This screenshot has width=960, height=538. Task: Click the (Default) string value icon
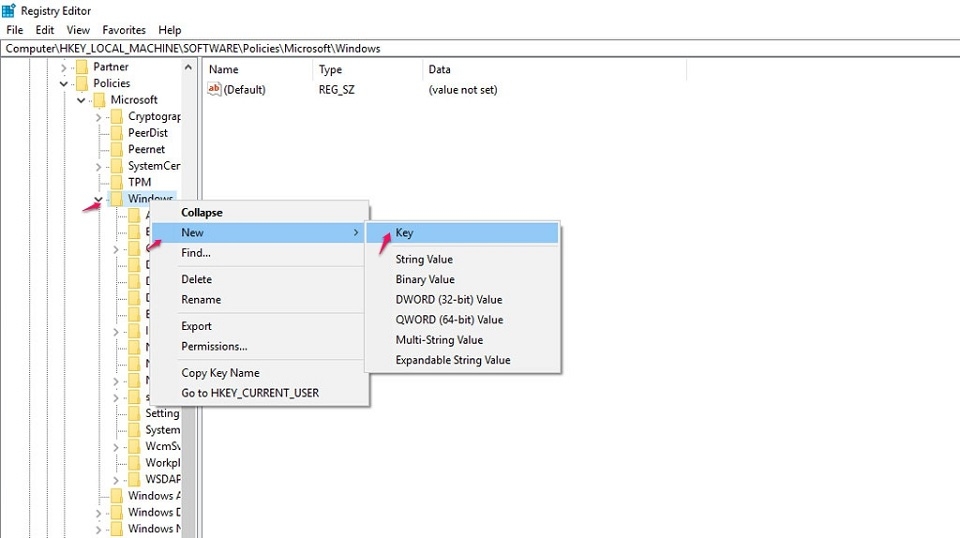click(x=214, y=89)
